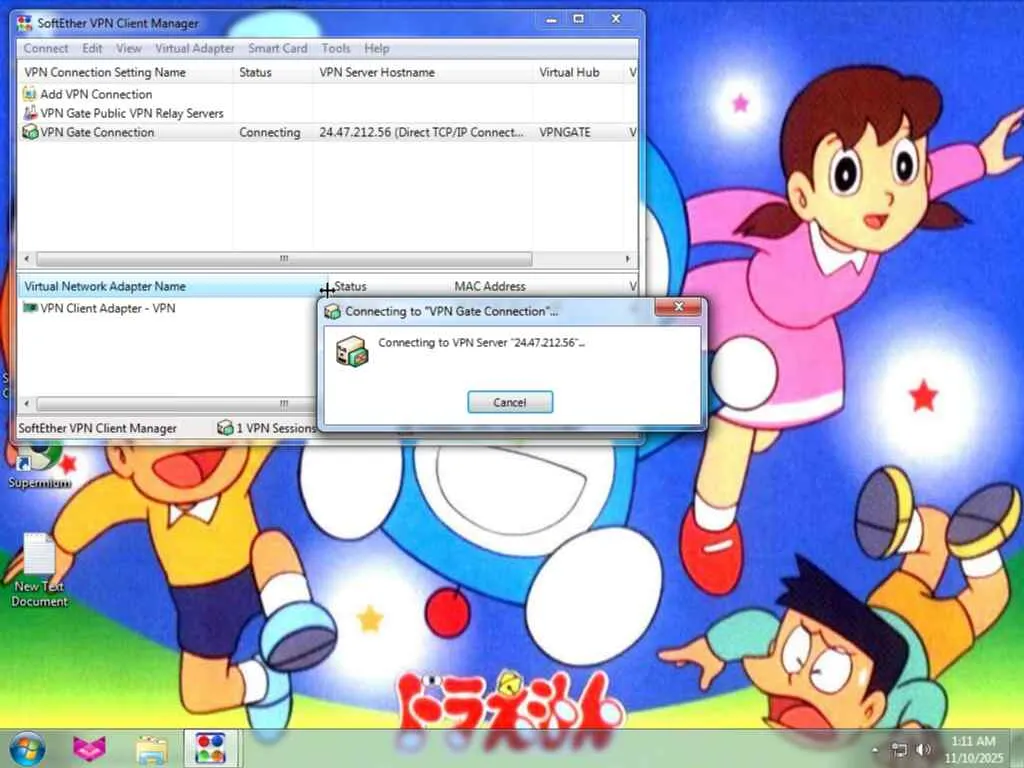The image size is (1024, 768).
Task: Select the "VPN Gate Connection" row name
Action: point(97,132)
